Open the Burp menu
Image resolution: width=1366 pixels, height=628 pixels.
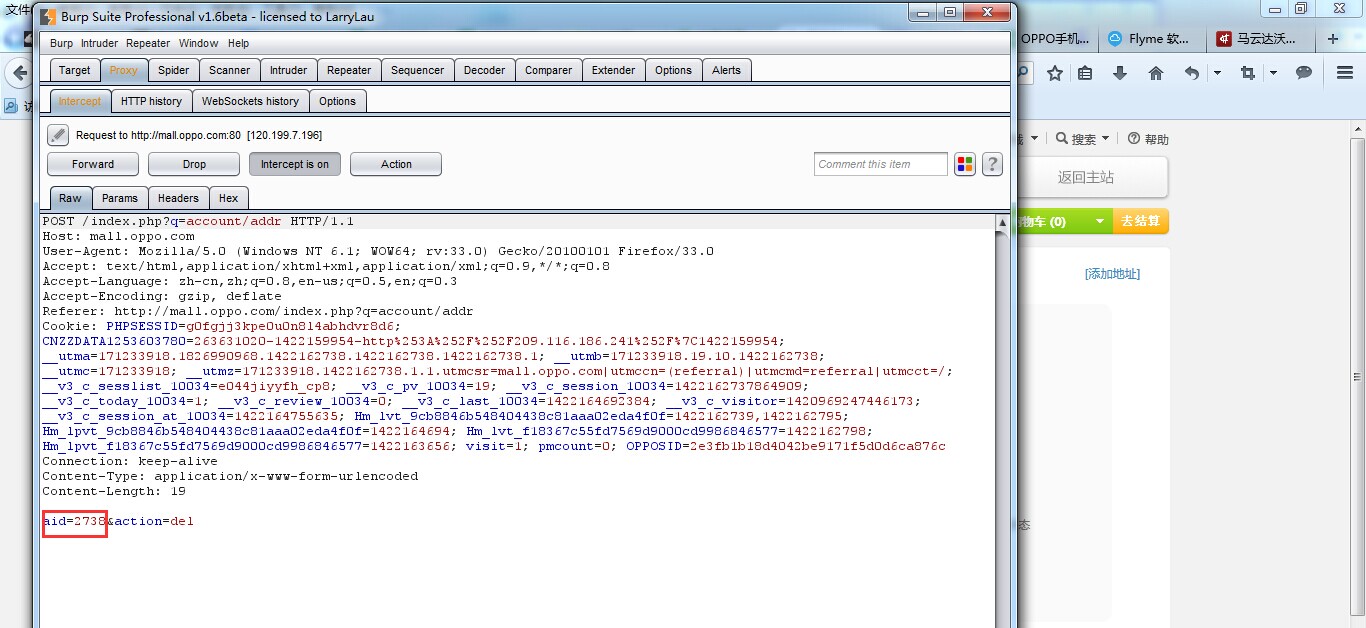pos(61,43)
